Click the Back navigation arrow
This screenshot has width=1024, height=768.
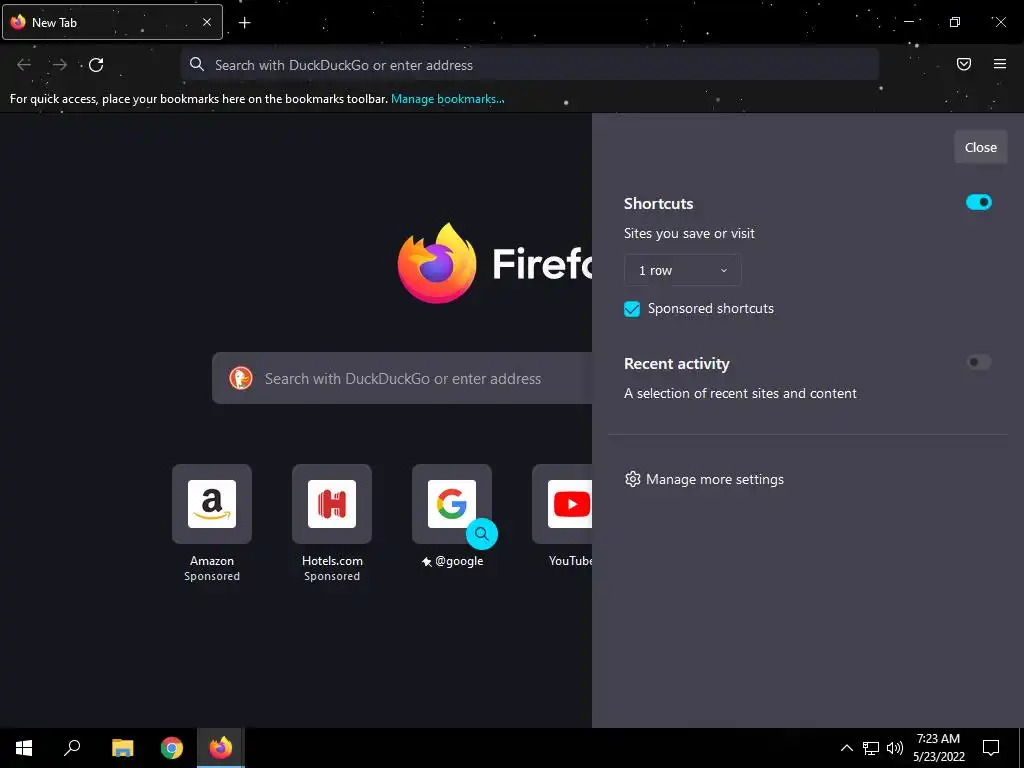(x=24, y=65)
